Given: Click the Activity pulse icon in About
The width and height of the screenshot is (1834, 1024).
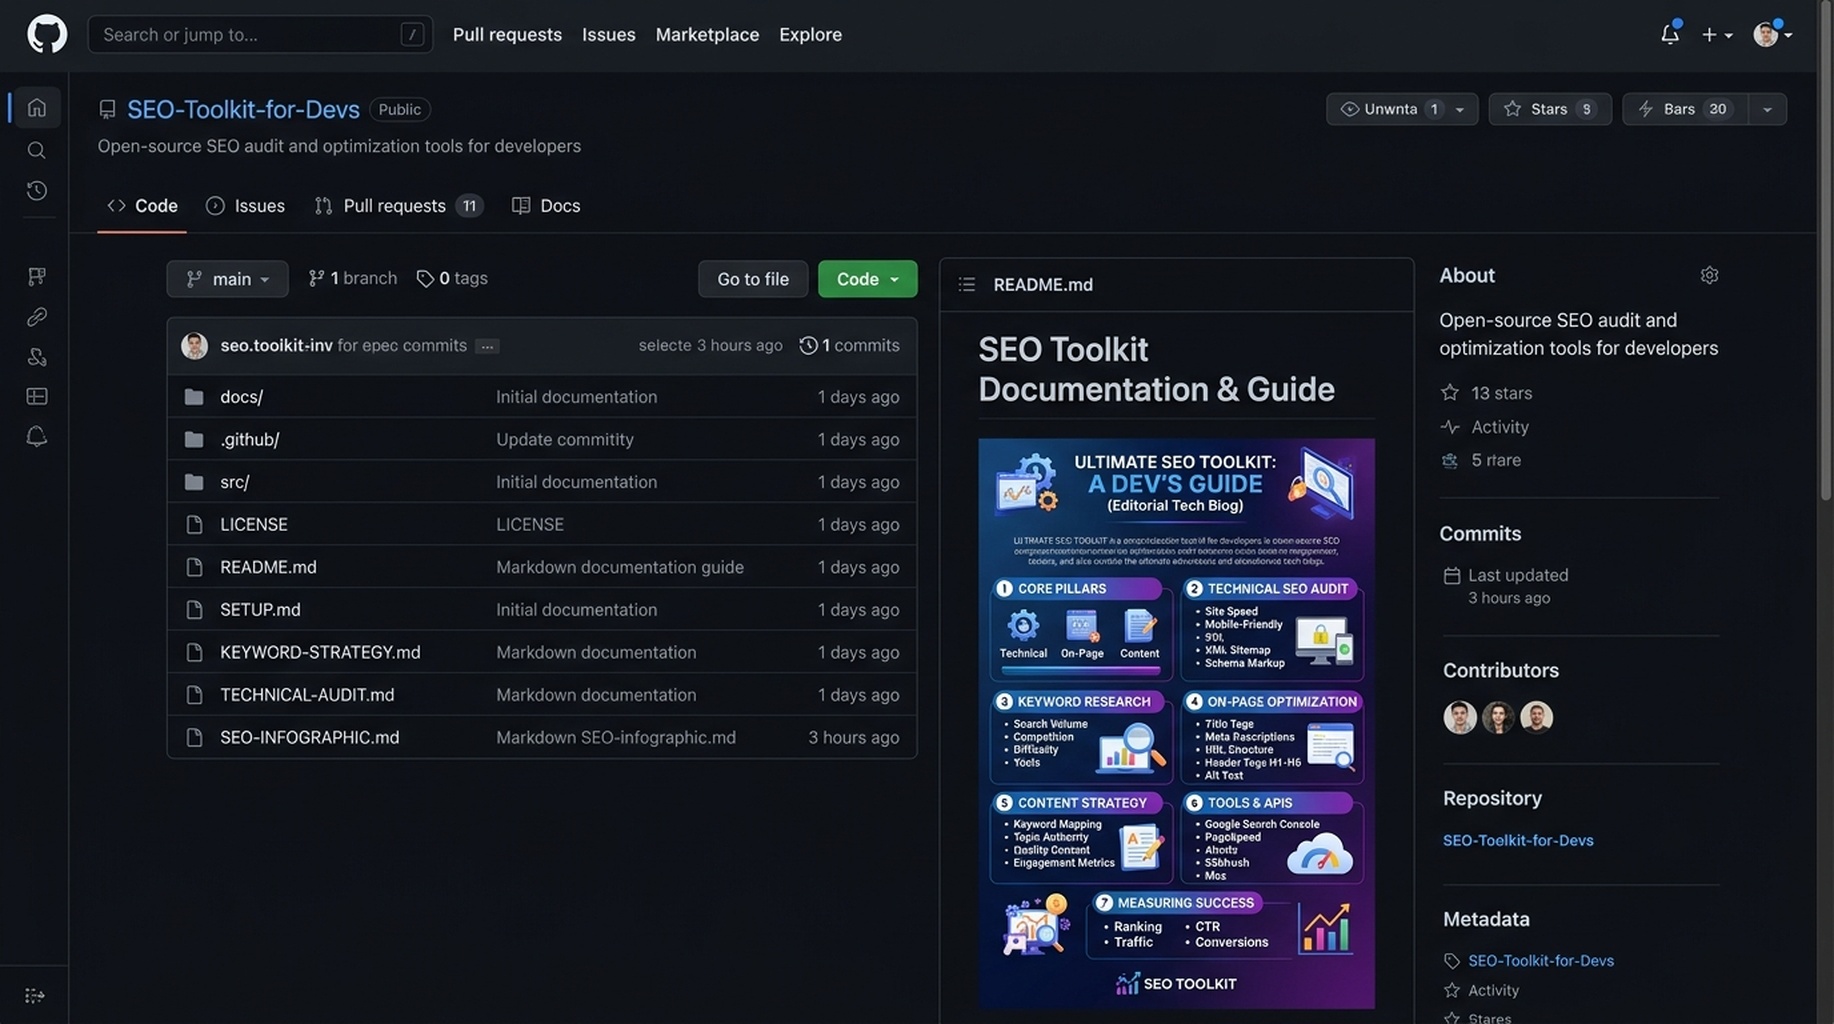Looking at the screenshot, I should click(x=1450, y=427).
